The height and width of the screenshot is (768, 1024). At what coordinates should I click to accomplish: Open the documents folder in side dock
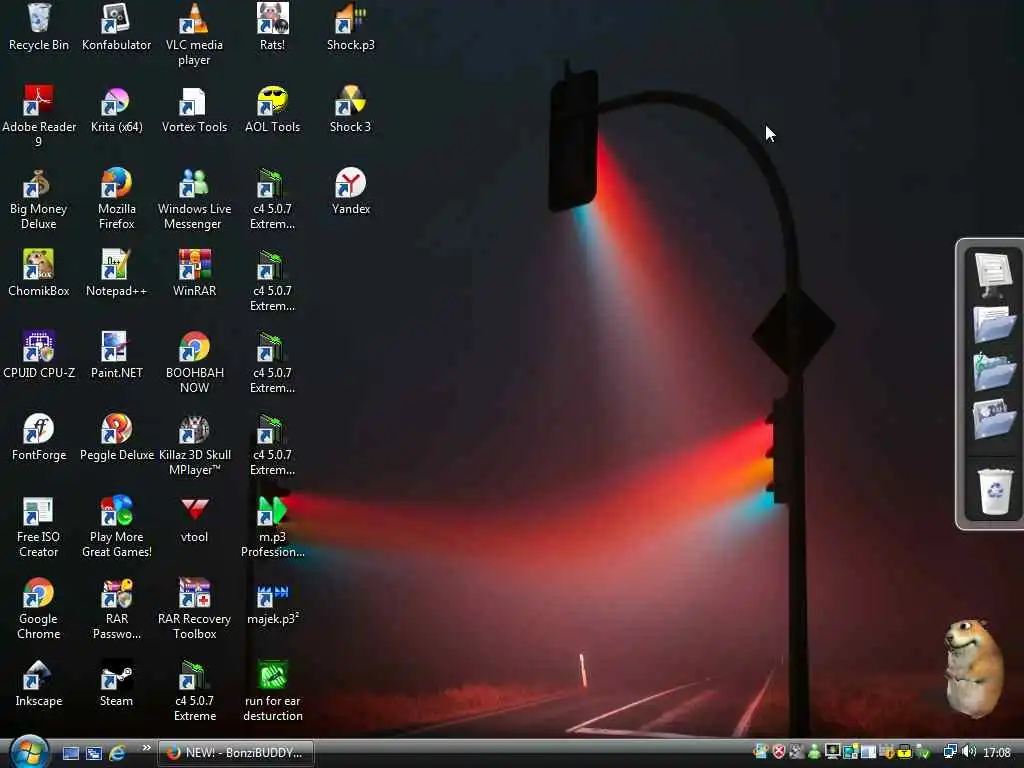[x=993, y=325]
